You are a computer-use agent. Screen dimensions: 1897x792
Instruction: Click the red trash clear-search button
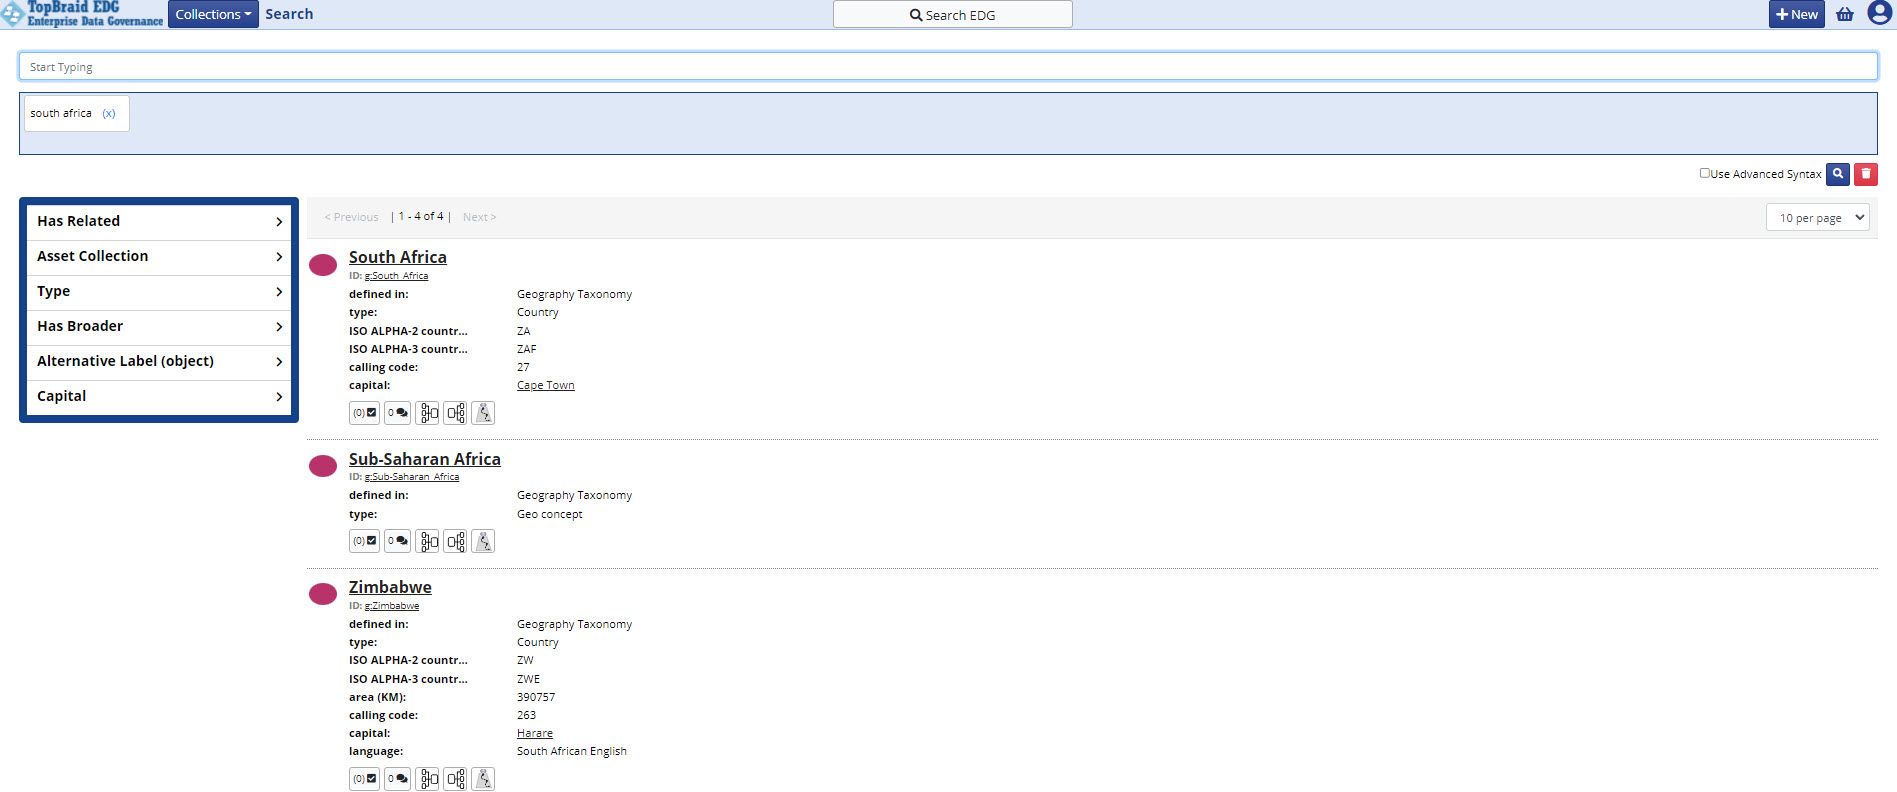(1865, 174)
